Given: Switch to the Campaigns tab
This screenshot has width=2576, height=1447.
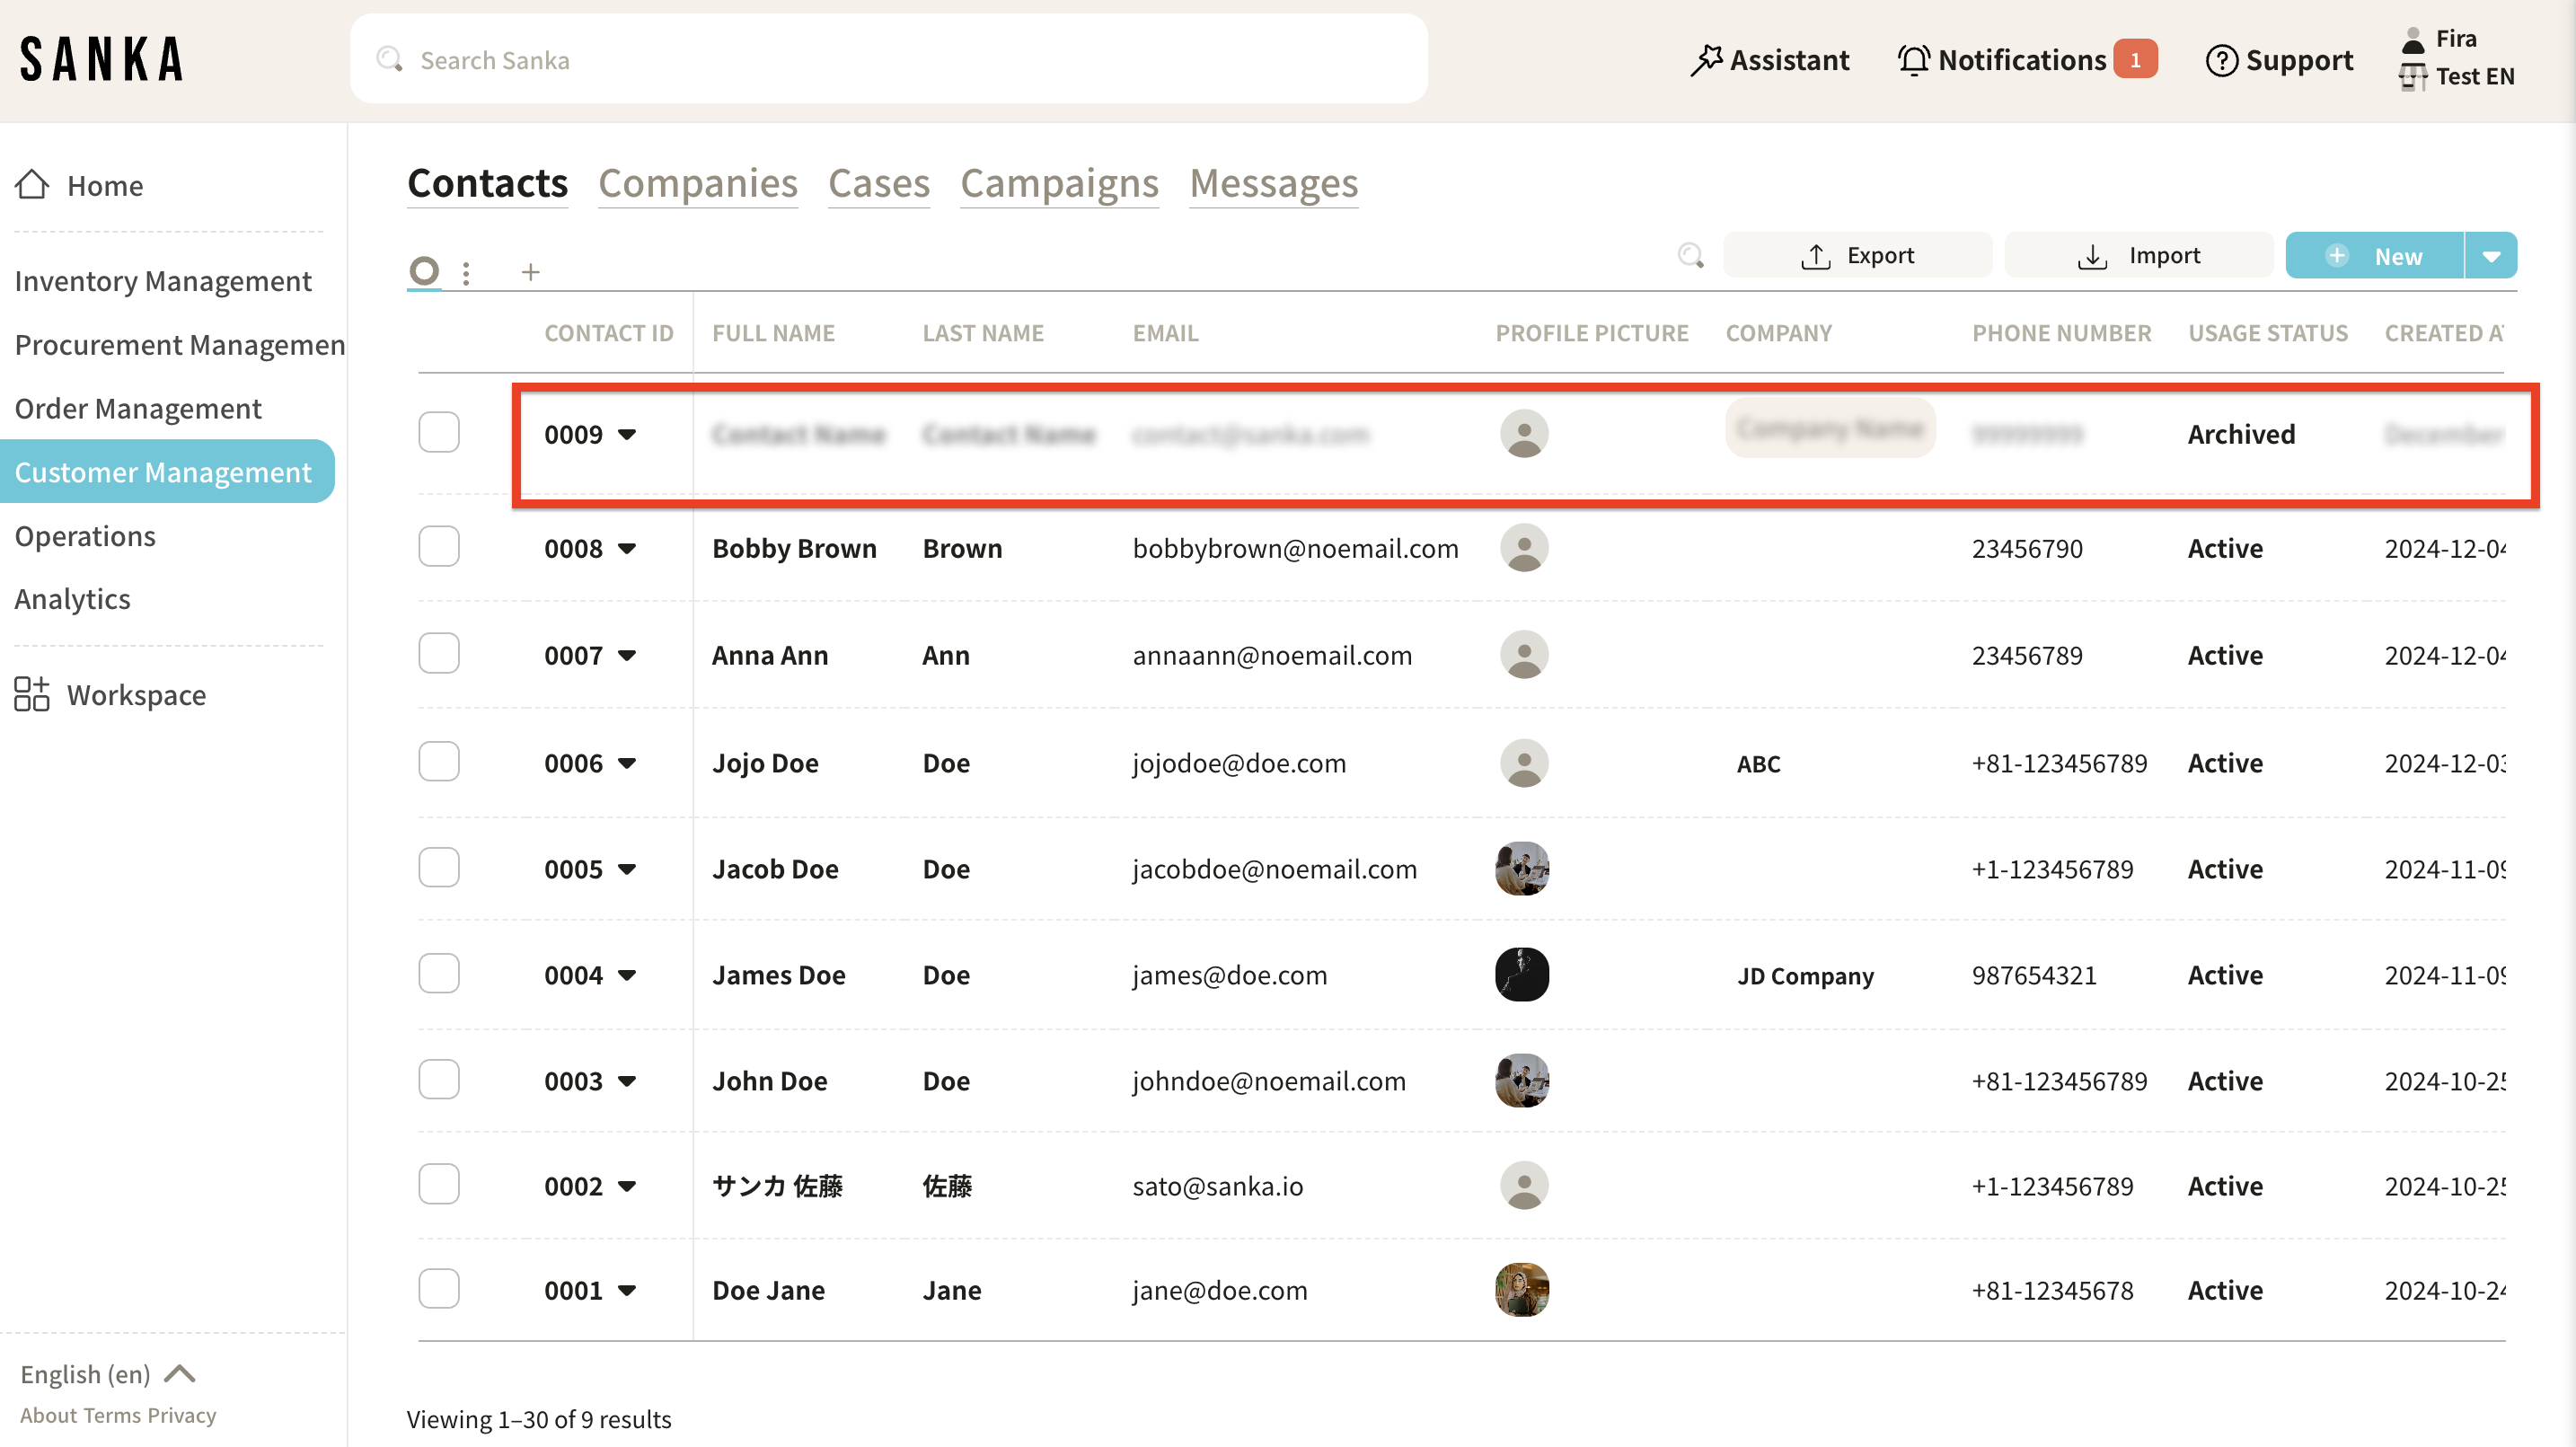Looking at the screenshot, I should pos(1059,184).
